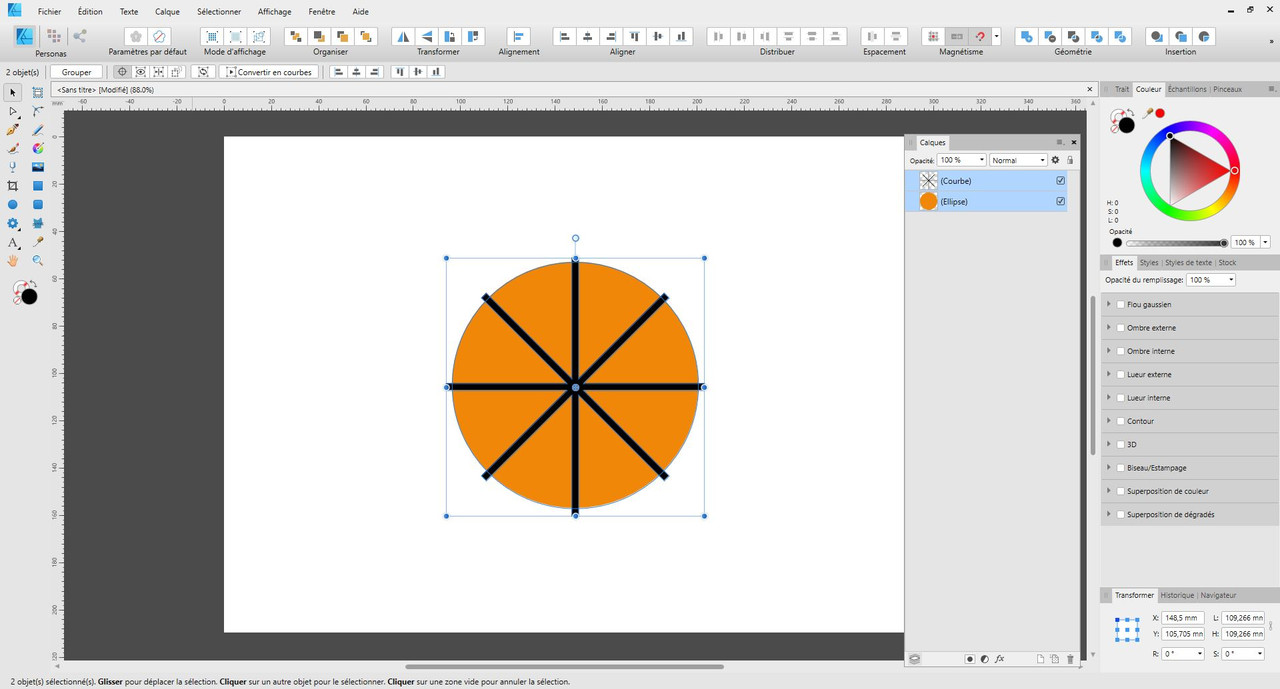Image resolution: width=1280 pixels, height=689 pixels.
Task: Select the Rounded Rectangle tool
Action: pos(38,204)
